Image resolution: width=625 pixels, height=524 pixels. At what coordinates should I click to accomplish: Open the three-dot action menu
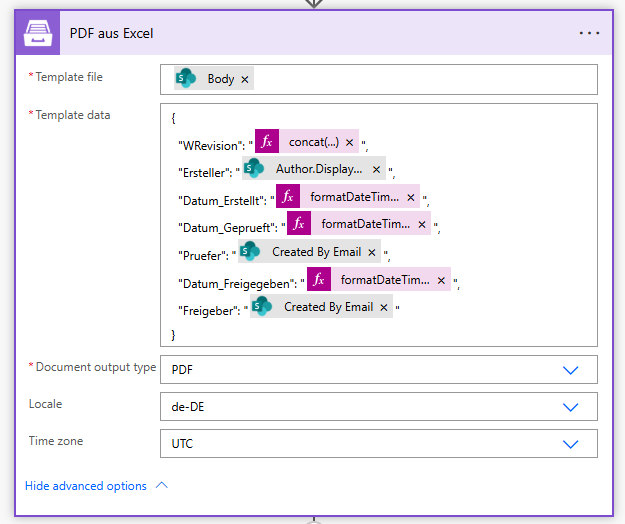click(x=589, y=33)
